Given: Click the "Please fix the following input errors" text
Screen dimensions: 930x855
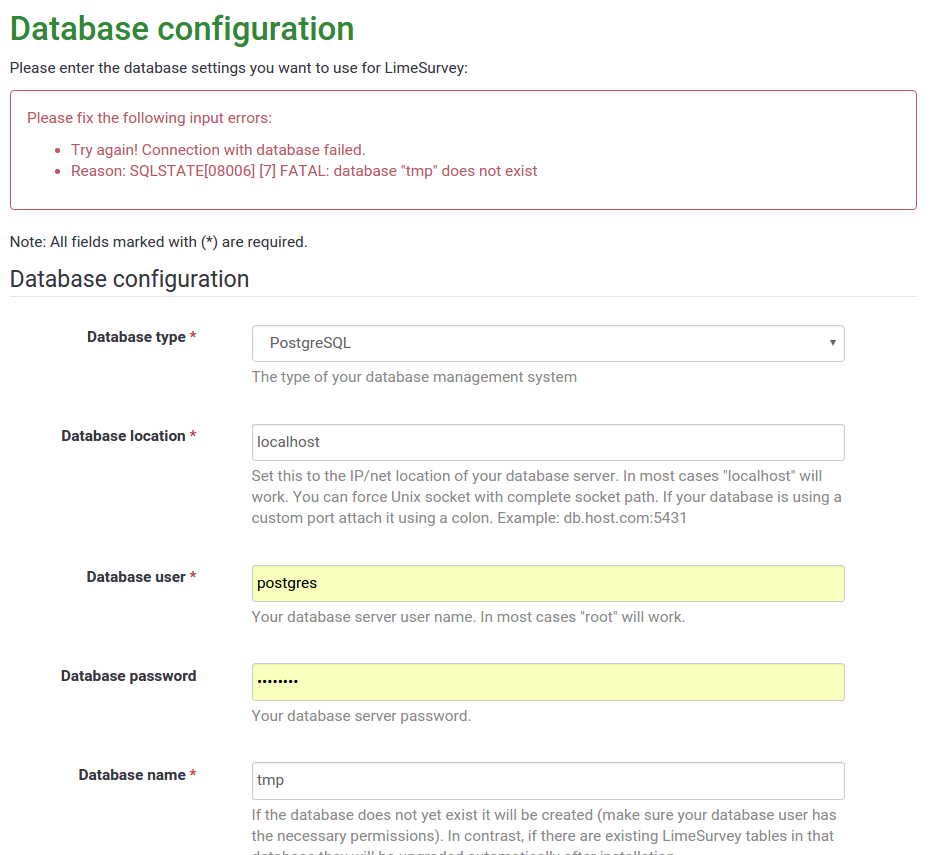Looking at the screenshot, I should pyautogui.click(x=149, y=118).
